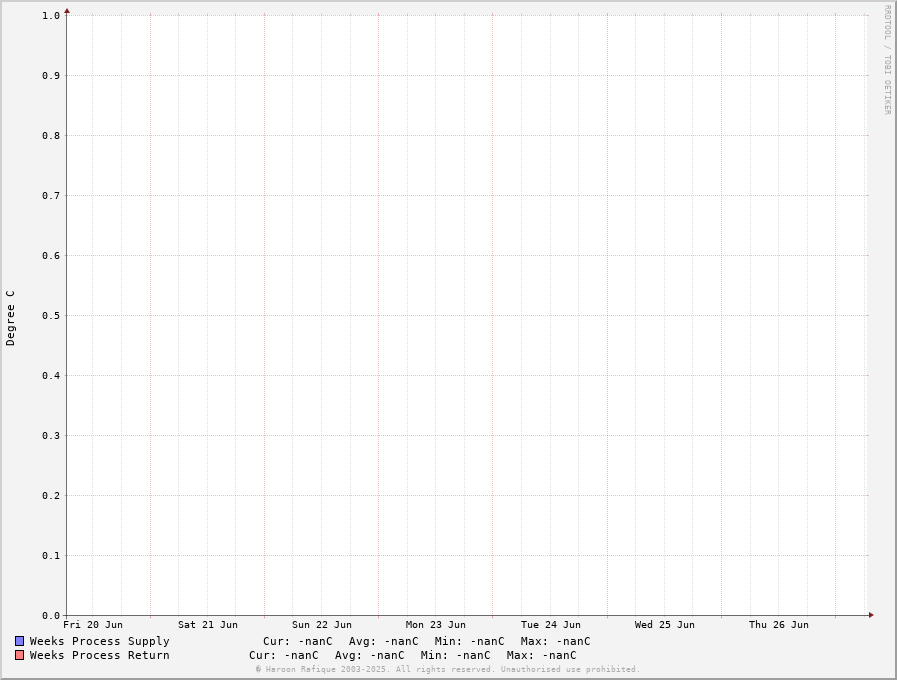Click the Sat 21 Jun date label
Viewport: 897px width, 680px height.
click(x=208, y=625)
